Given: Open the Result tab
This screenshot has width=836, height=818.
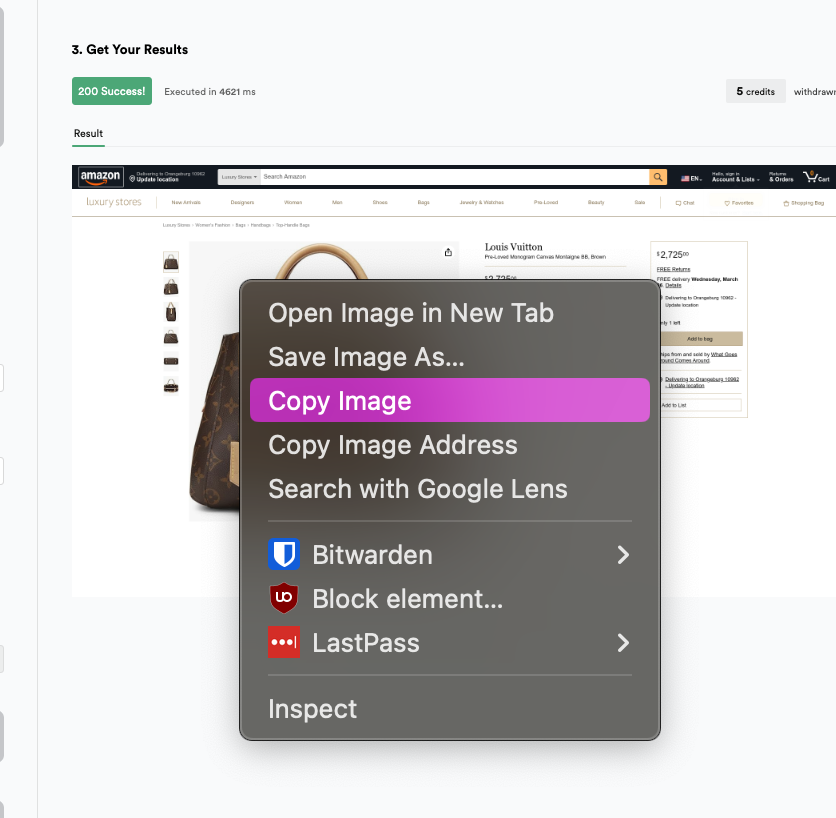Looking at the screenshot, I should point(89,133).
